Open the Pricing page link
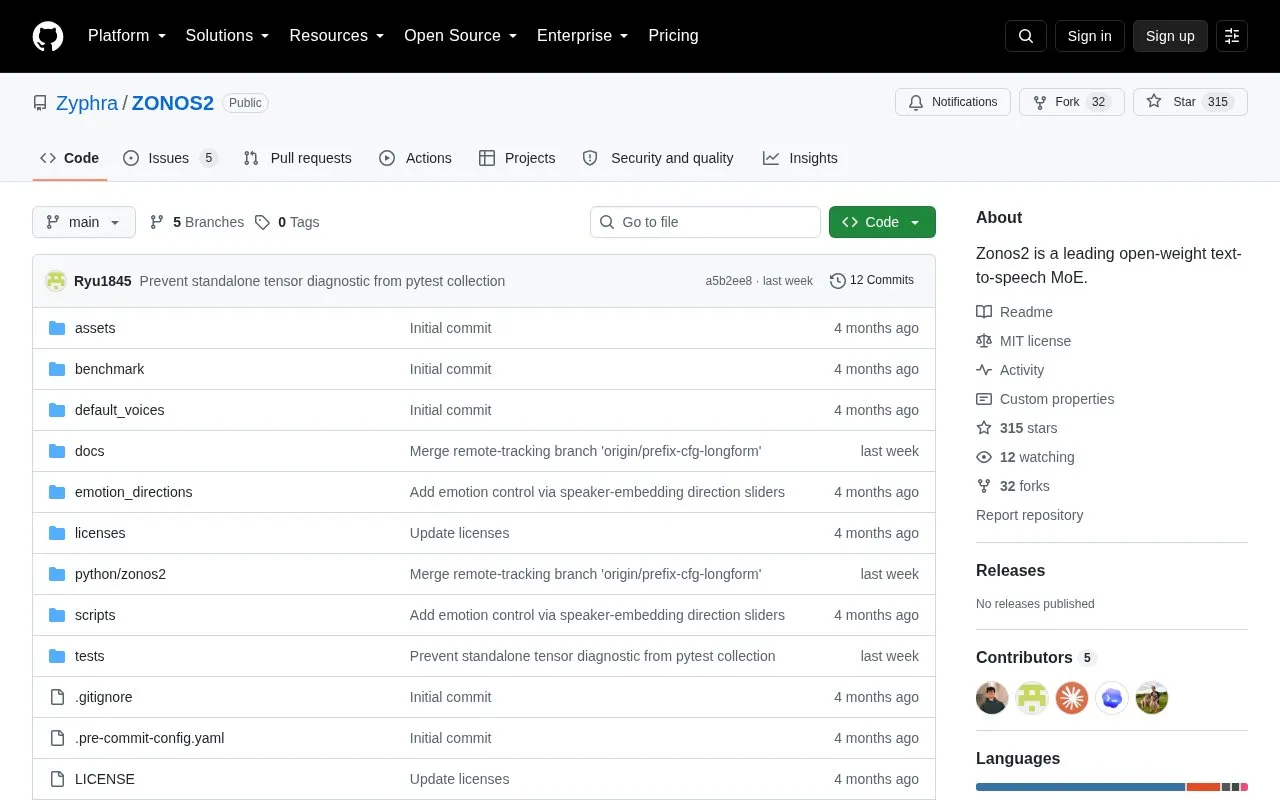1280x800 pixels. (673, 36)
